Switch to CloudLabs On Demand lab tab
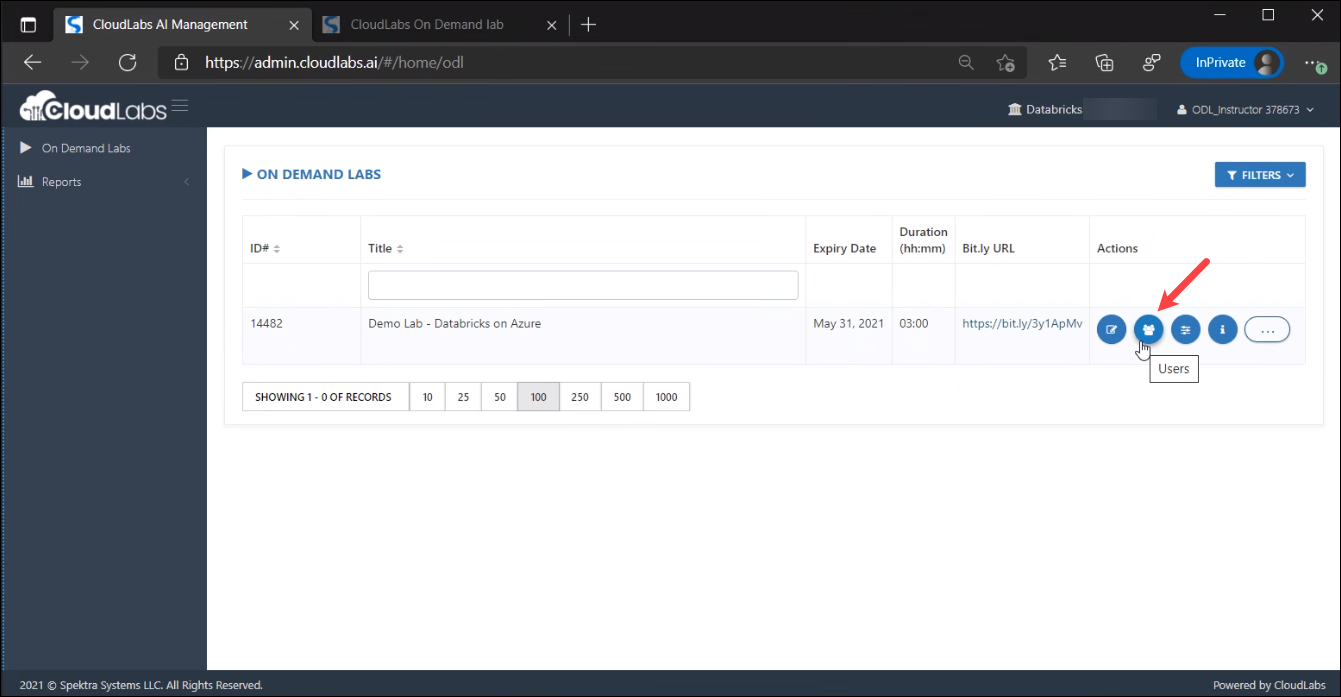This screenshot has width=1341, height=697. pyautogui.click(x=427, y=25)
